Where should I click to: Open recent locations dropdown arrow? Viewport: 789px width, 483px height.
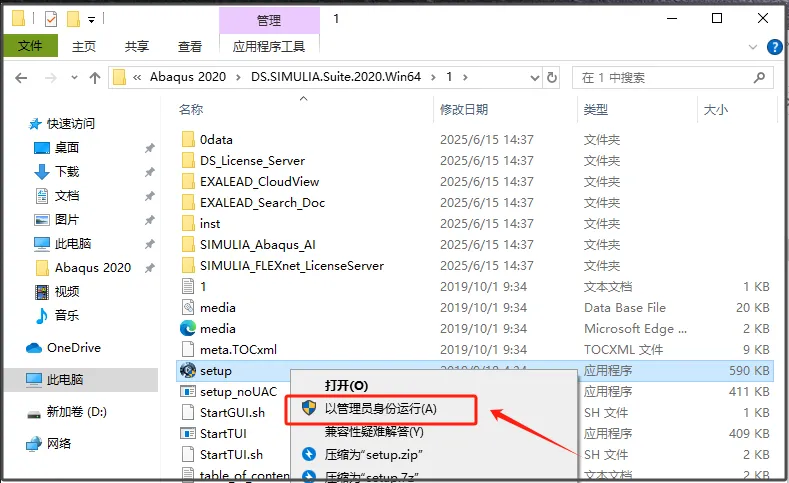click(74, 77)
